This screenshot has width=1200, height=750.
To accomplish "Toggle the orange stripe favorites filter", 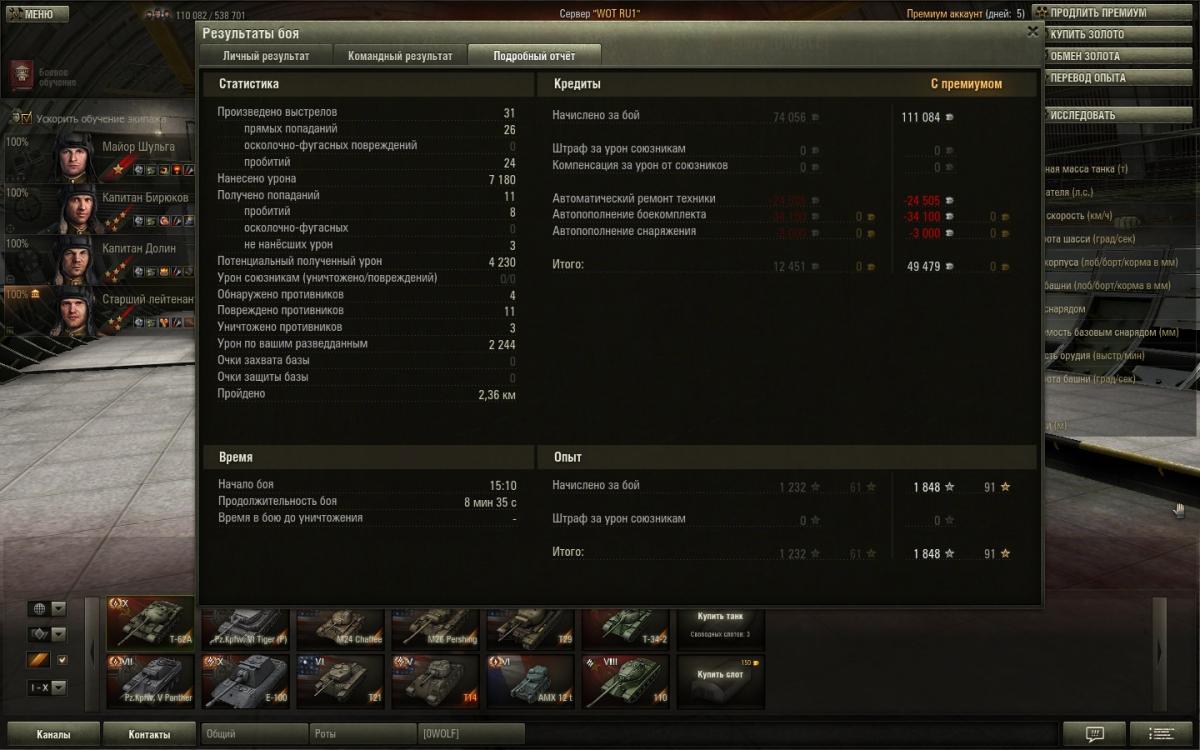I will pyautogui.click(x=38, y=660).
